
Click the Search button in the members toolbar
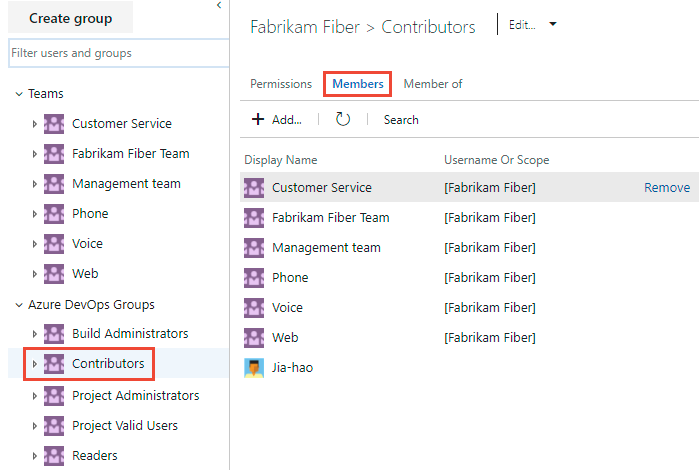(401, 119)
